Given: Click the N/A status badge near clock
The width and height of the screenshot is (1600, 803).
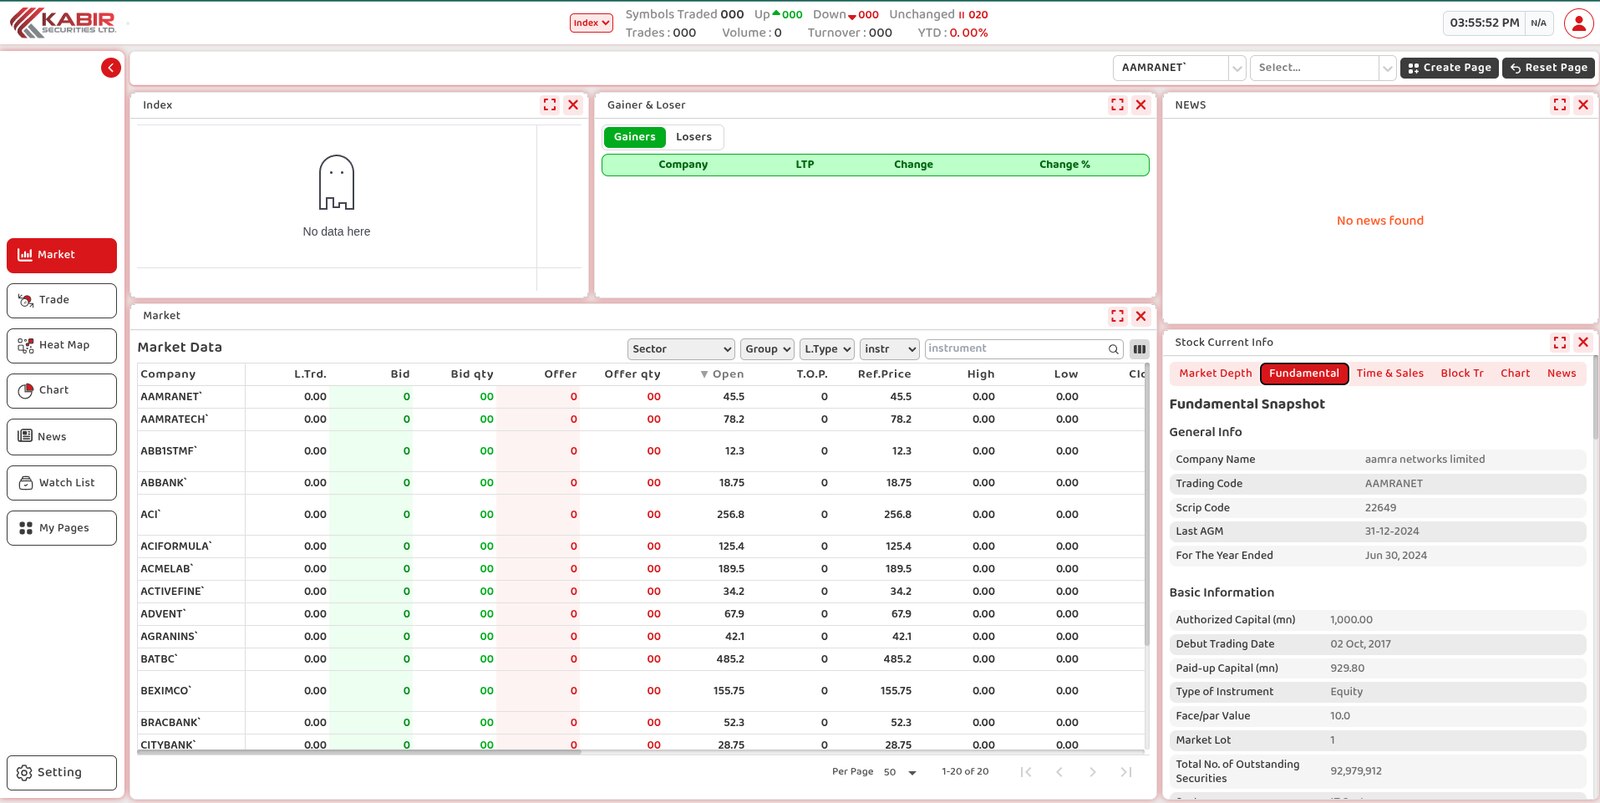Looking at the screenshot, I should tap(1538, 23).
